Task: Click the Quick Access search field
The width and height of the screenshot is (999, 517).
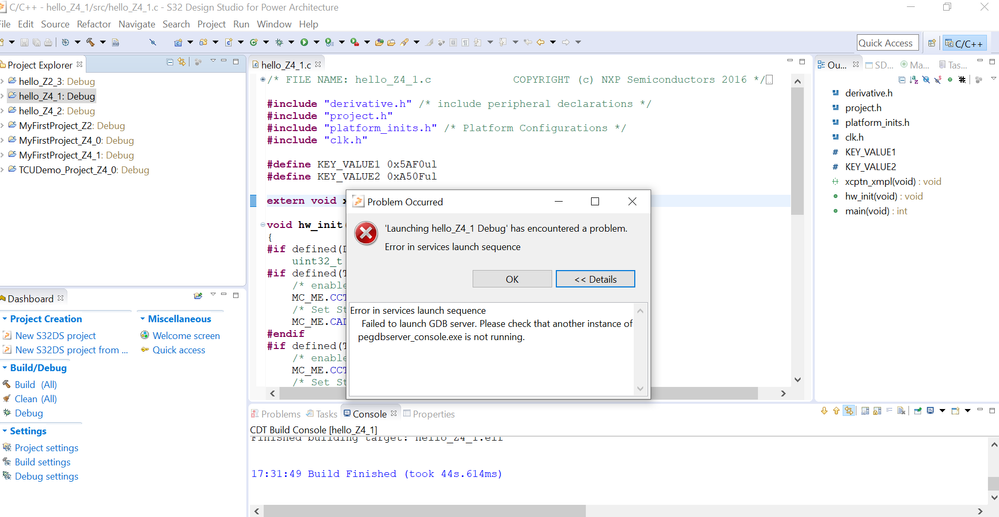Action: (888, 43)
